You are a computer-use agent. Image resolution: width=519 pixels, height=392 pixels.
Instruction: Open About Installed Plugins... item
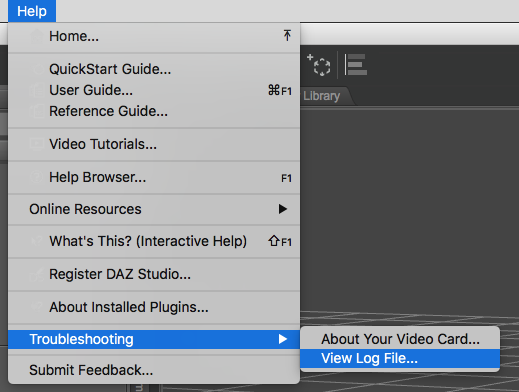154,307
